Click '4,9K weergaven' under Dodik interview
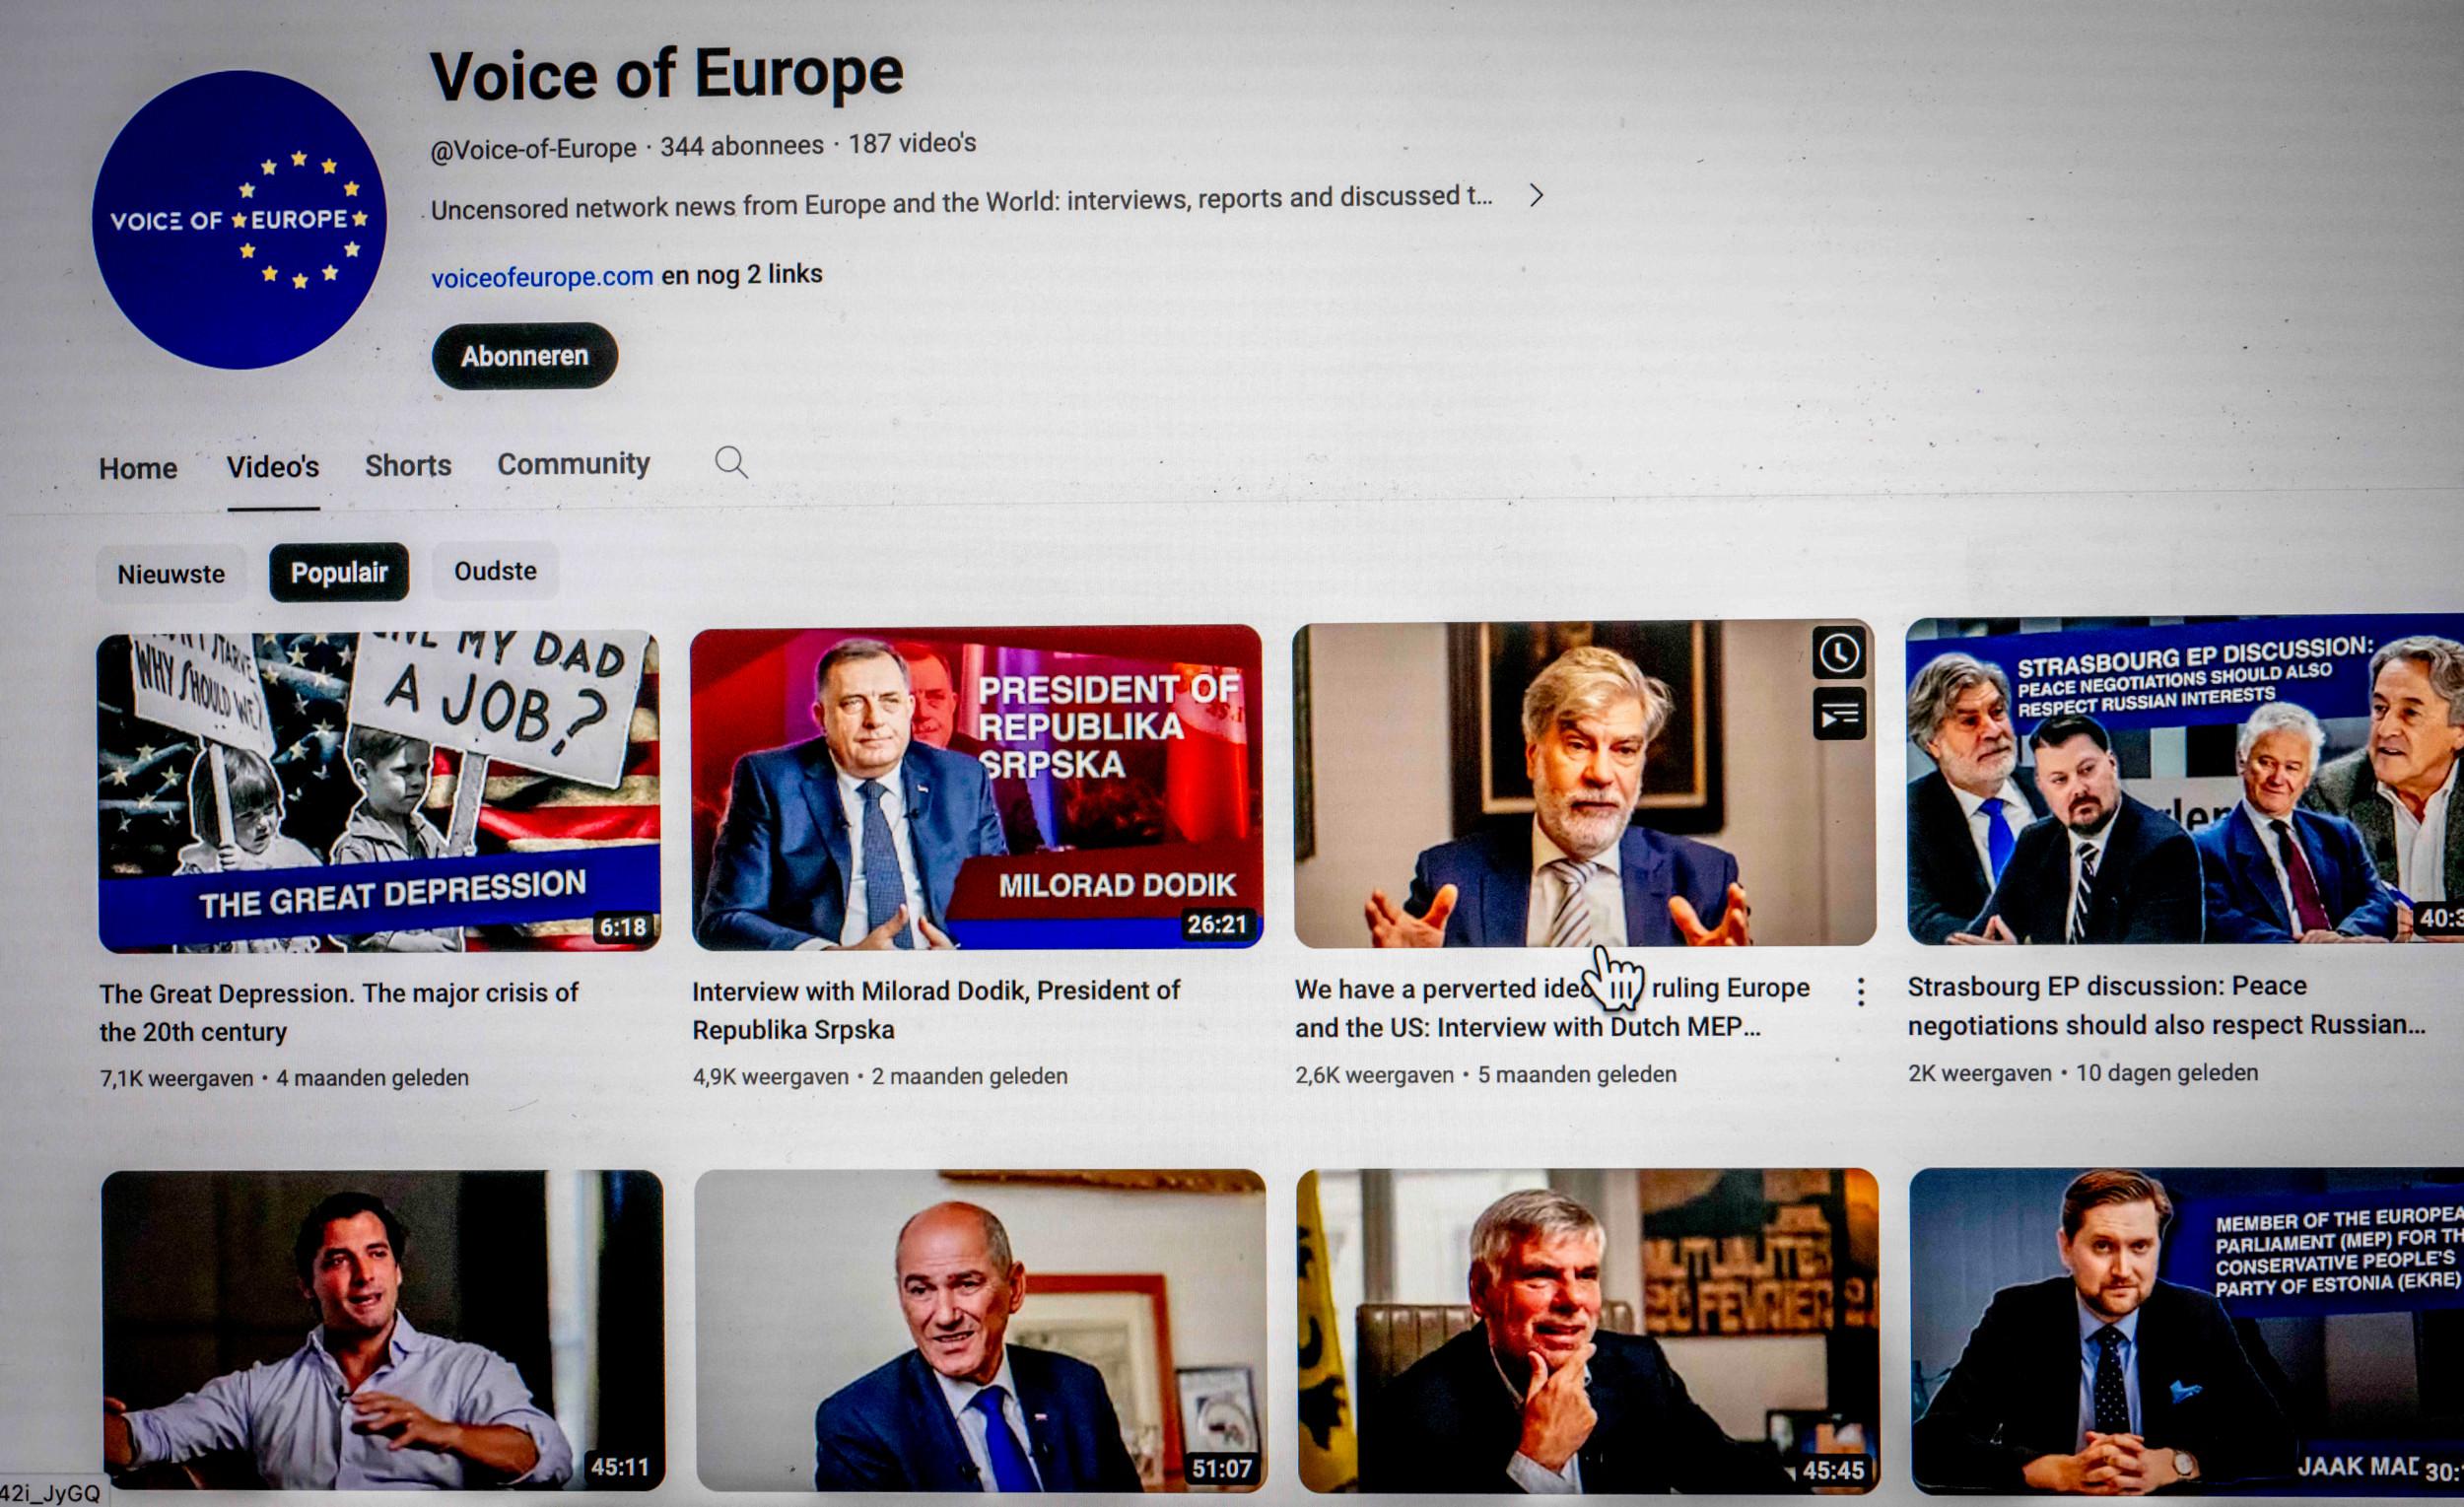This screenshot has height=1507, width=2464. (770, 1077)
